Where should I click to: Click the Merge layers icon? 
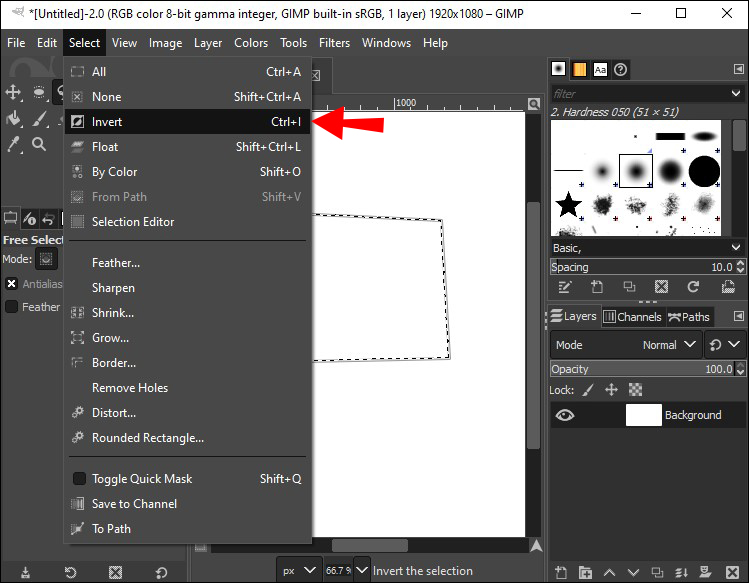tap(681, 572)
